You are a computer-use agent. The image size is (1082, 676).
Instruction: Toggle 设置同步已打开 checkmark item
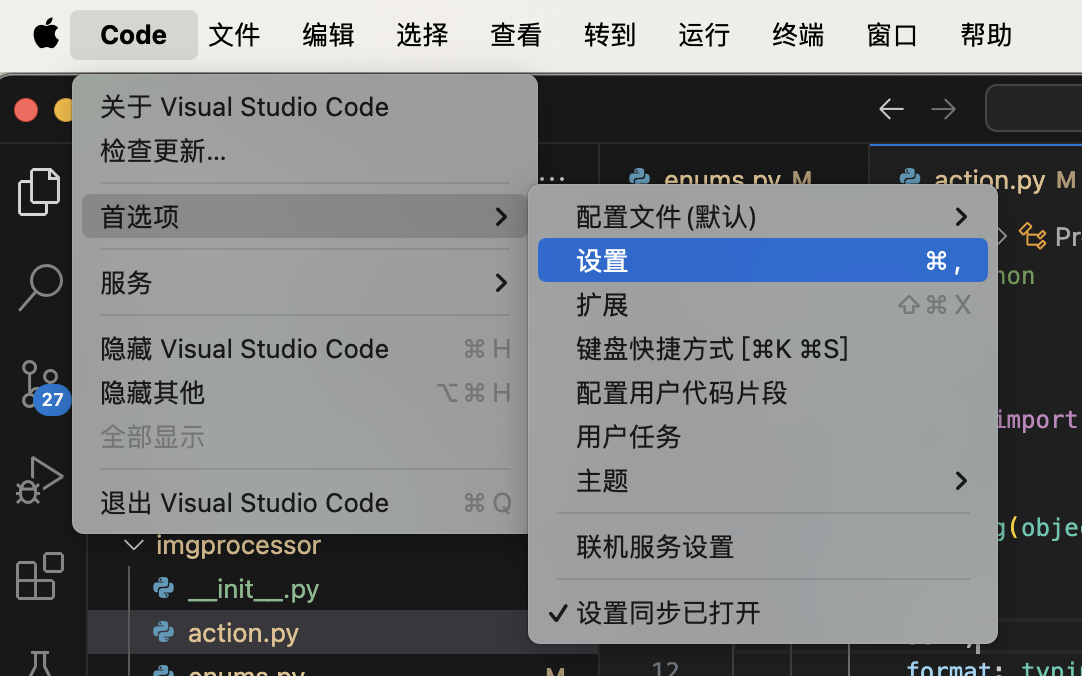click(x=763, y=613)
